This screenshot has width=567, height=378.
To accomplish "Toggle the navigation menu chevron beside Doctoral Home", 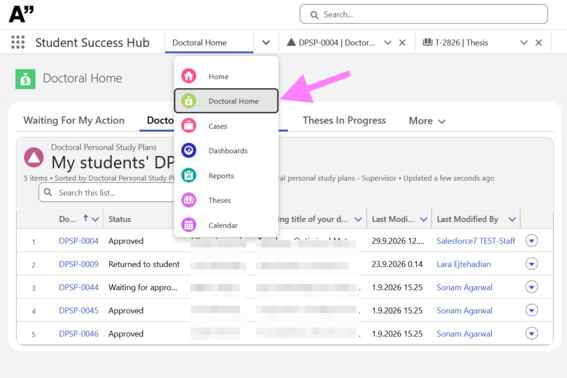I will (266, 42).
